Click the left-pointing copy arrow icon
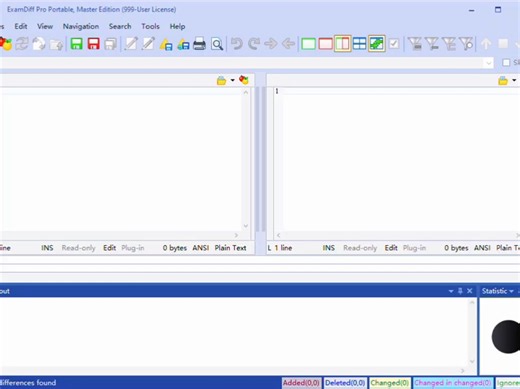The width and height of the screenshot is (520, 389). tap(288, 44)
